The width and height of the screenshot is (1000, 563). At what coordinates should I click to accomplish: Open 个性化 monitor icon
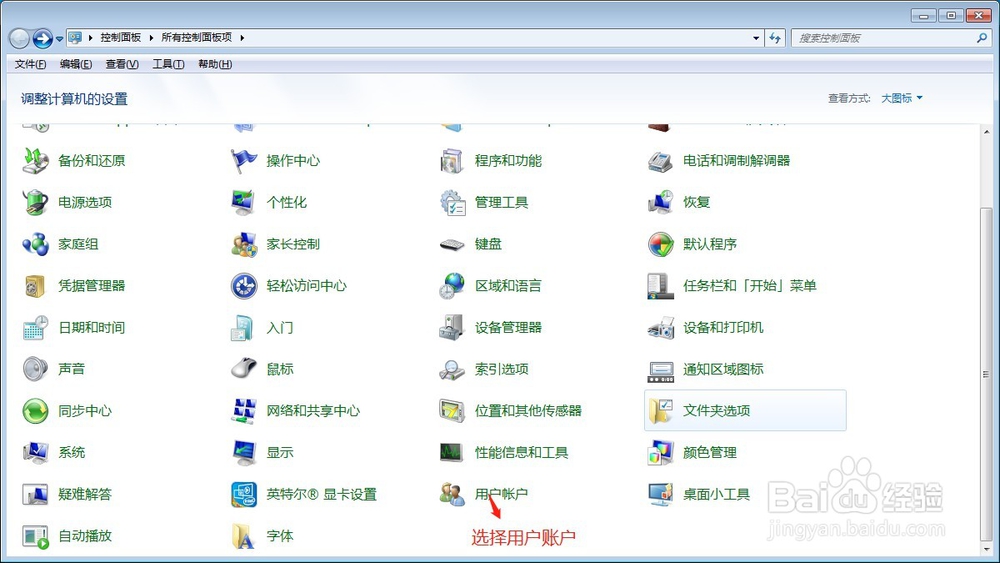[244, 202]
